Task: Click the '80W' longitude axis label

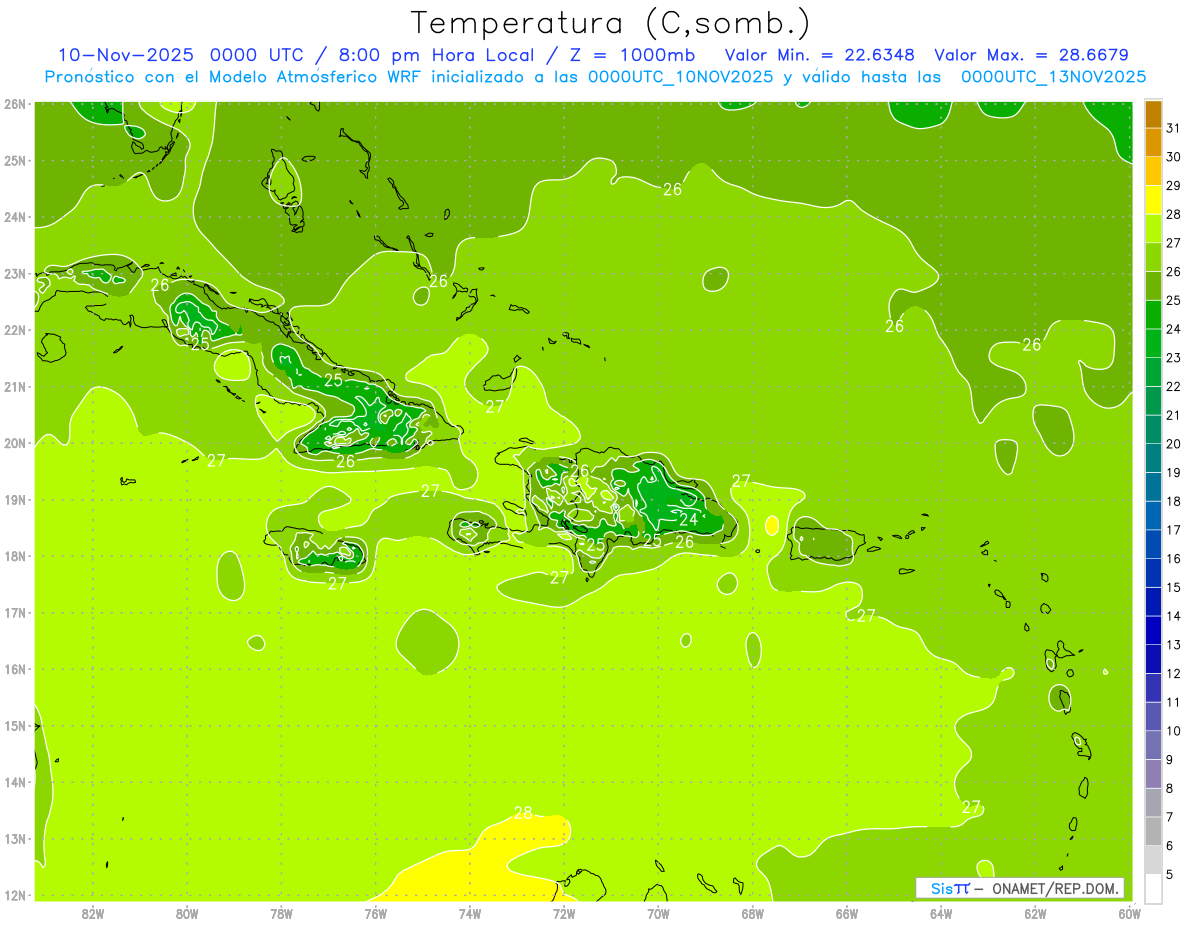Action: tap(187, 913)
